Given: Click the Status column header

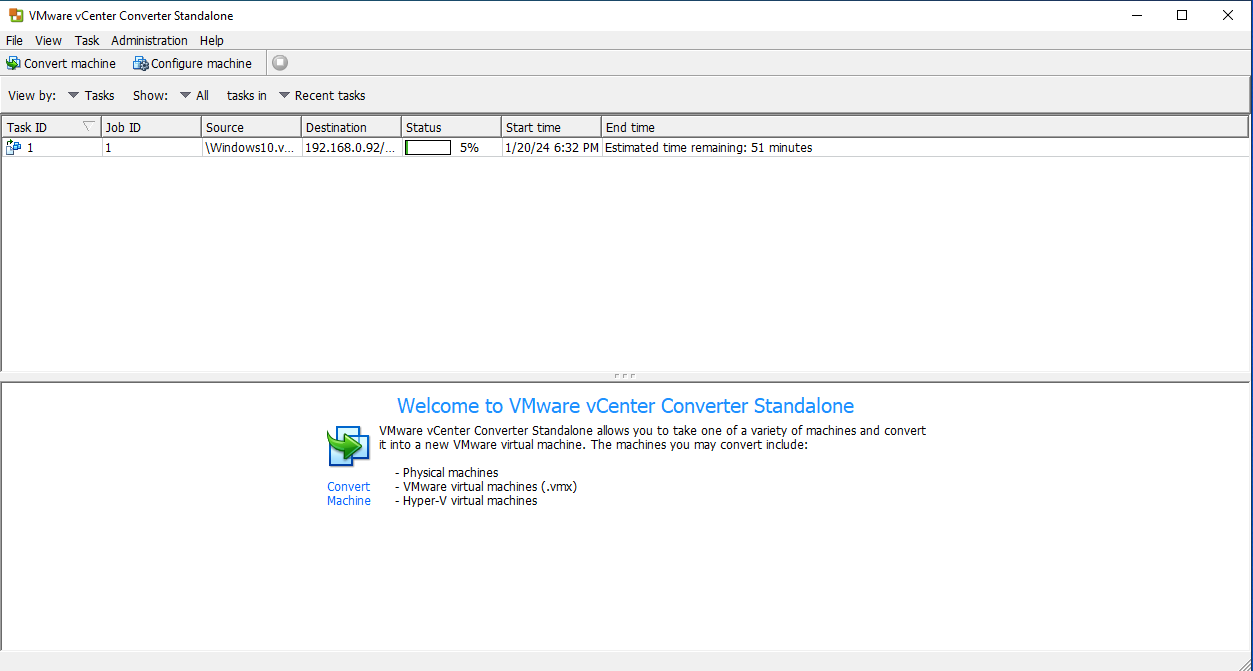Looking at the screenshot, I should [452, 127].
